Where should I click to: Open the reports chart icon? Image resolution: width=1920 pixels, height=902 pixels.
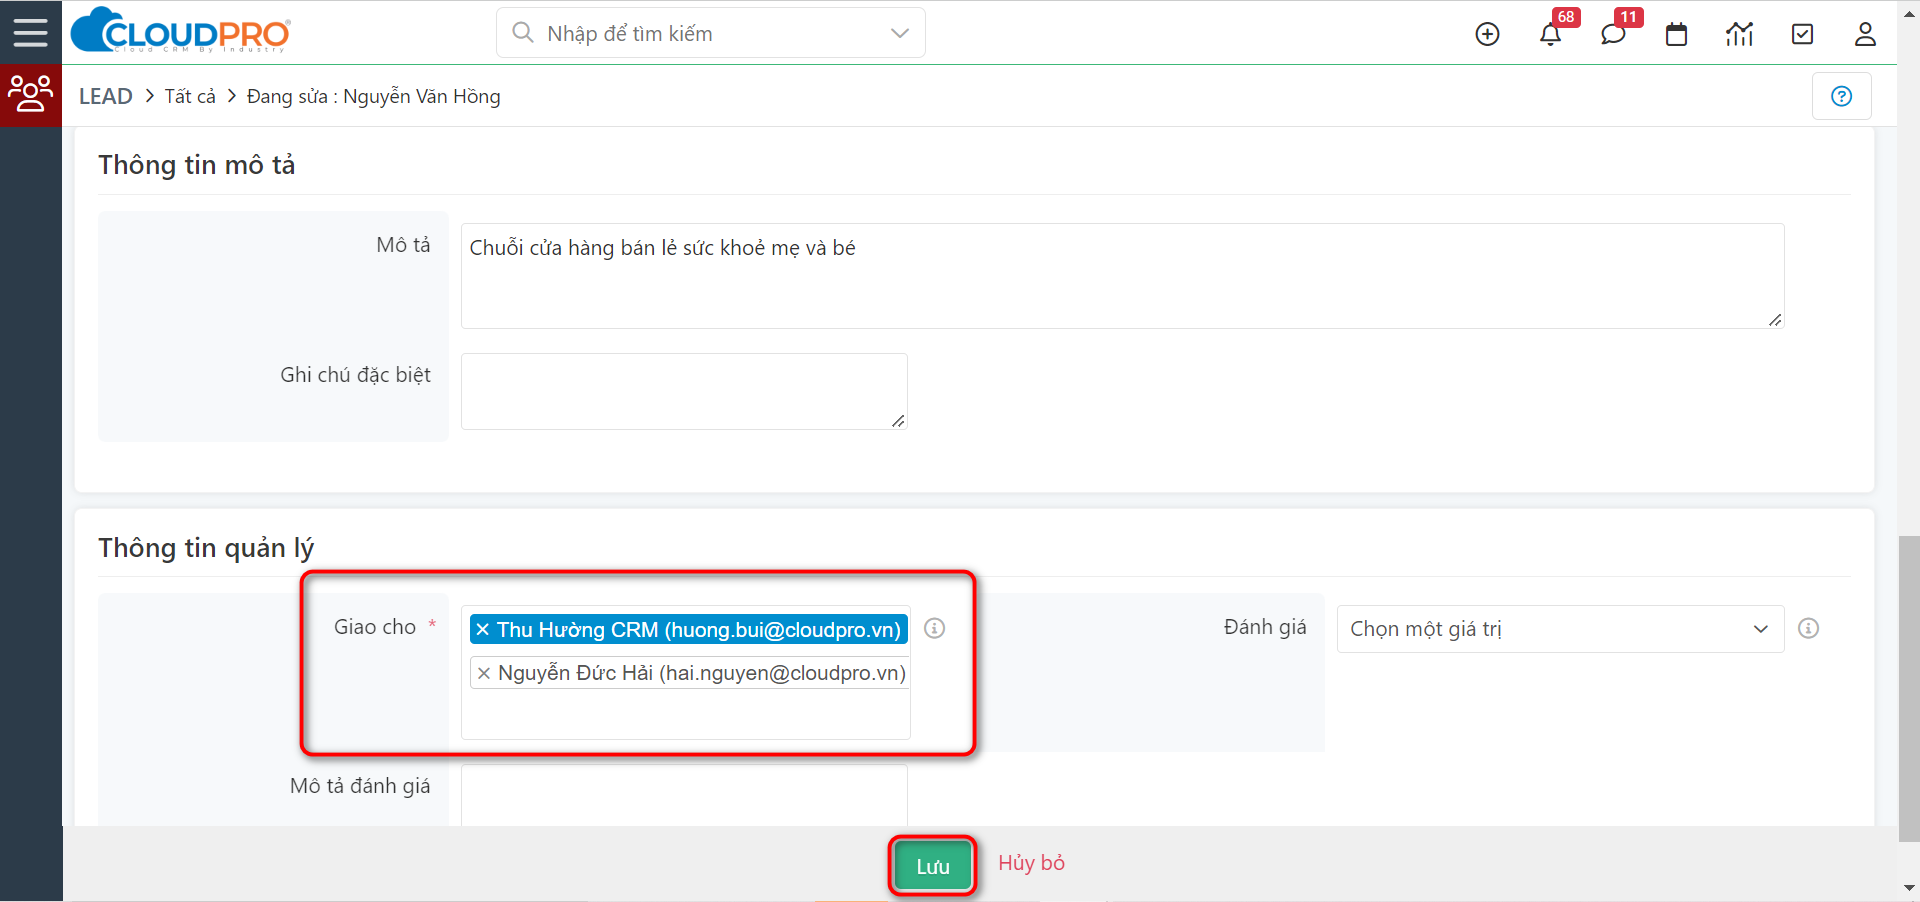point(1740,34)
